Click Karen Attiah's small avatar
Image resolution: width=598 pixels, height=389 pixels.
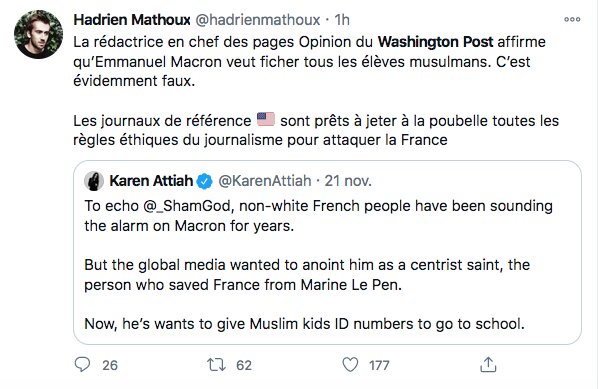[x=94, y=181]
